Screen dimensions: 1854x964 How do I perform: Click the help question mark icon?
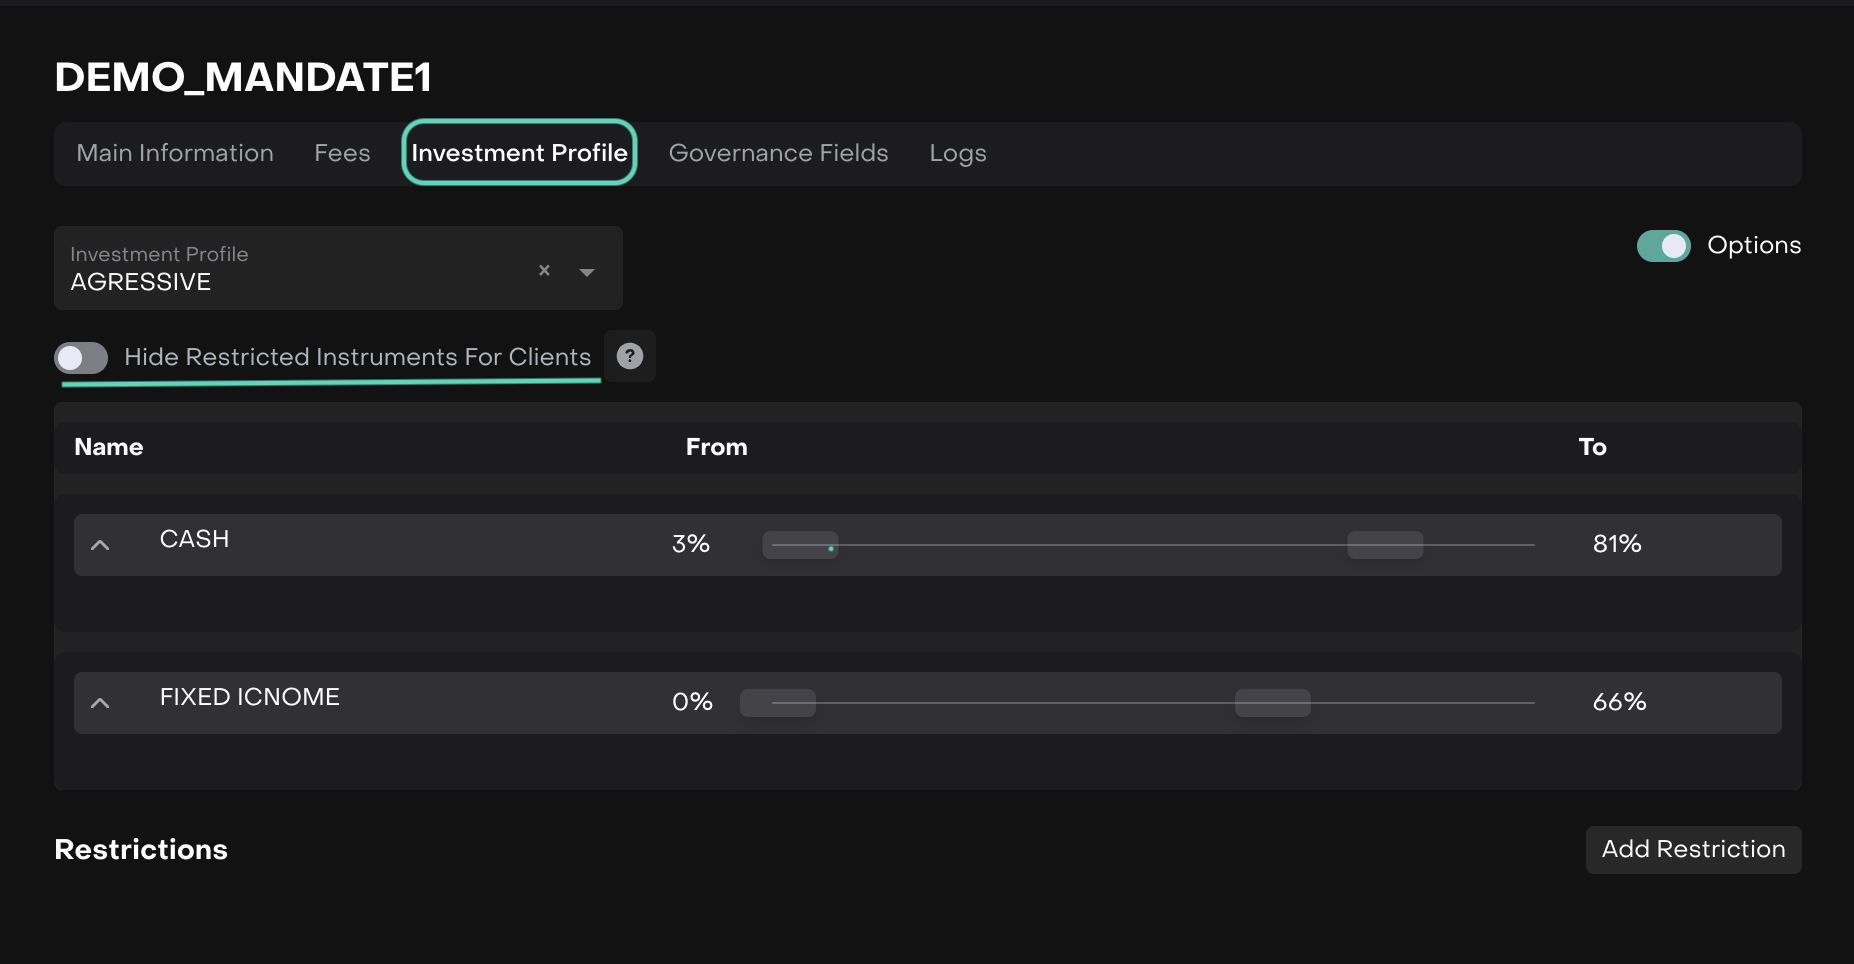click(x=630, y=356)
